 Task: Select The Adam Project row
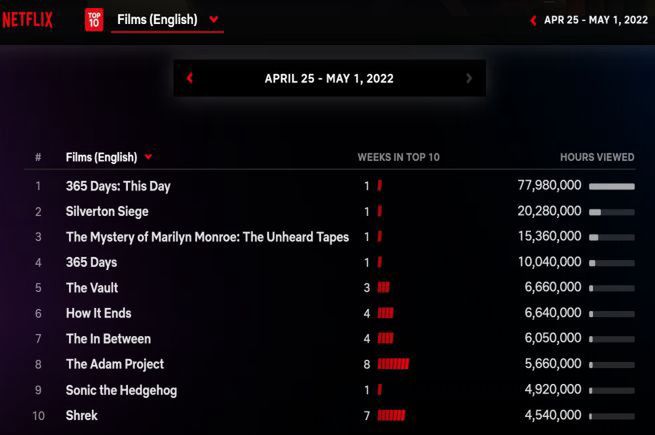click(115, 364)
